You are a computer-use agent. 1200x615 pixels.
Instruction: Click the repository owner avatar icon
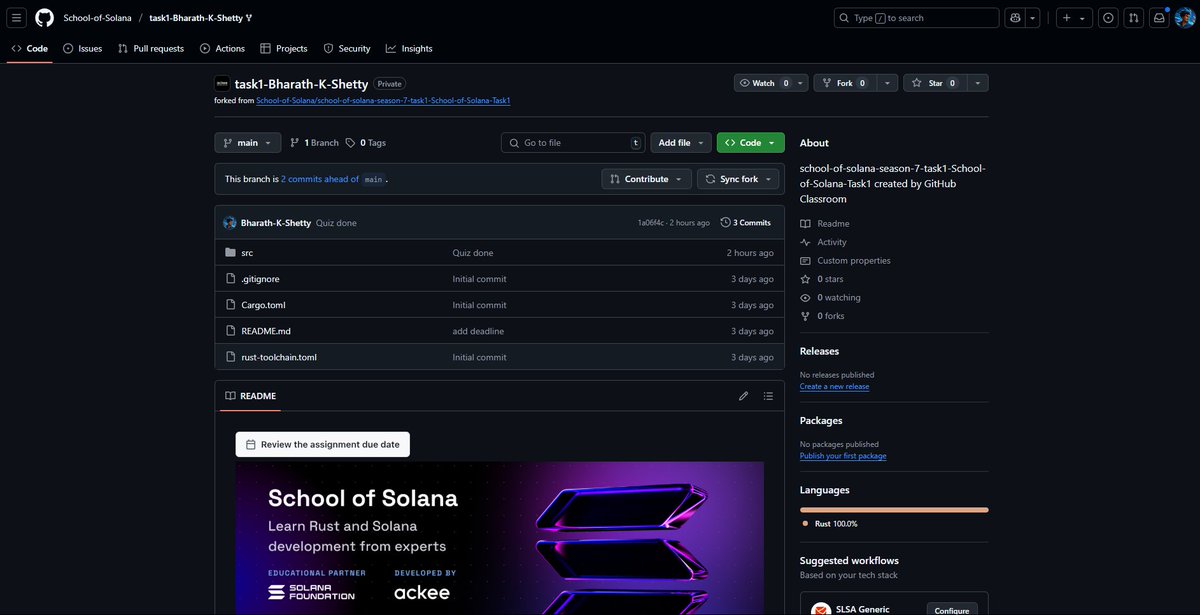222,84
